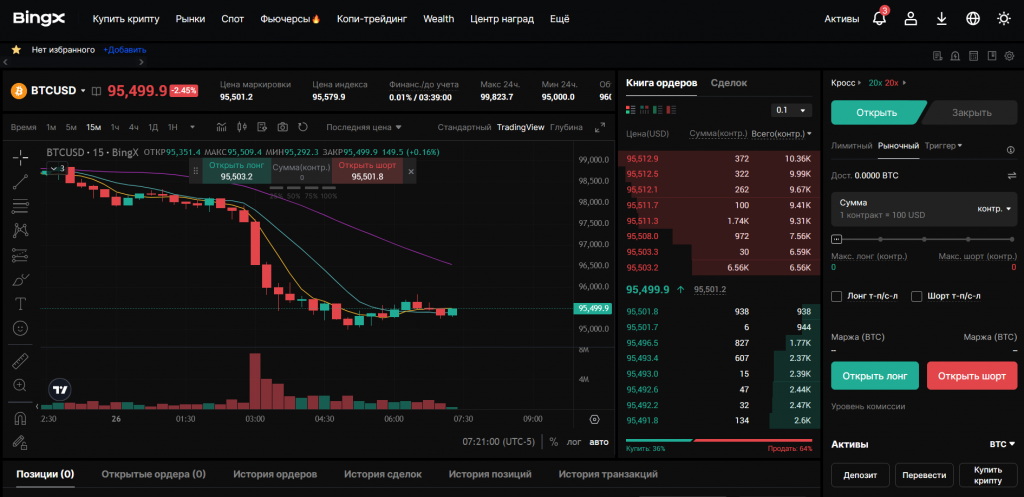Viewport: 1024px width, 497px height.
Task: Toggle log scale on the chart
Action: (x=574, y=441)
